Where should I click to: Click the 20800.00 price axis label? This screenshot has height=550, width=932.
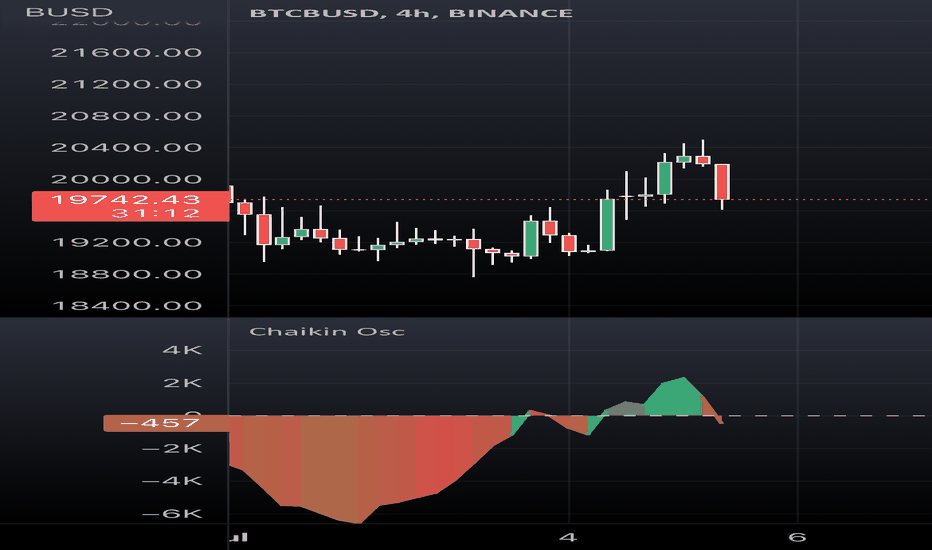(x=127, y=116)
